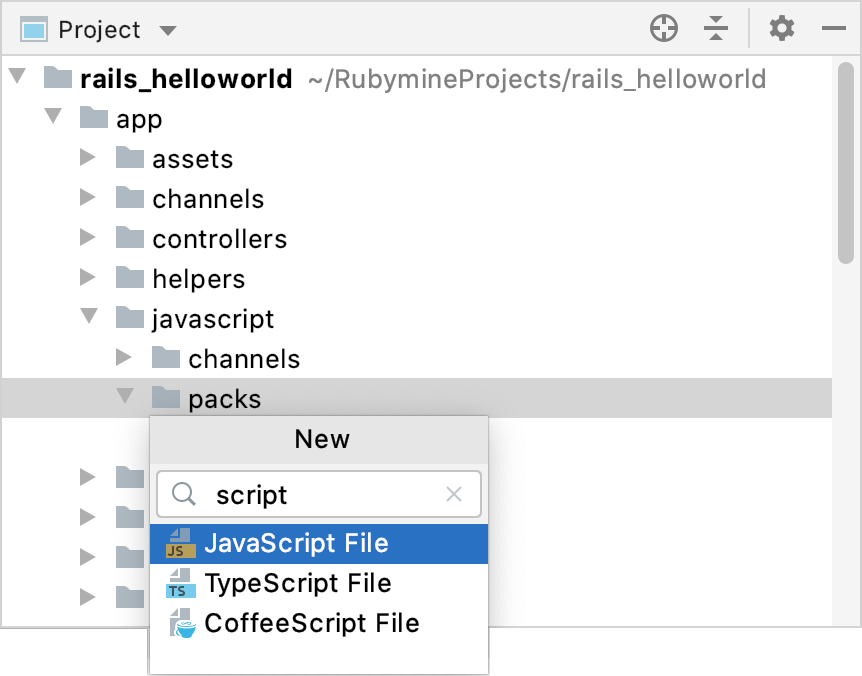Viewport: 862px width, 676px height.
Task: Click the magnifier icon in the search field
Action: pyautogui.click(x=184, y=494)
